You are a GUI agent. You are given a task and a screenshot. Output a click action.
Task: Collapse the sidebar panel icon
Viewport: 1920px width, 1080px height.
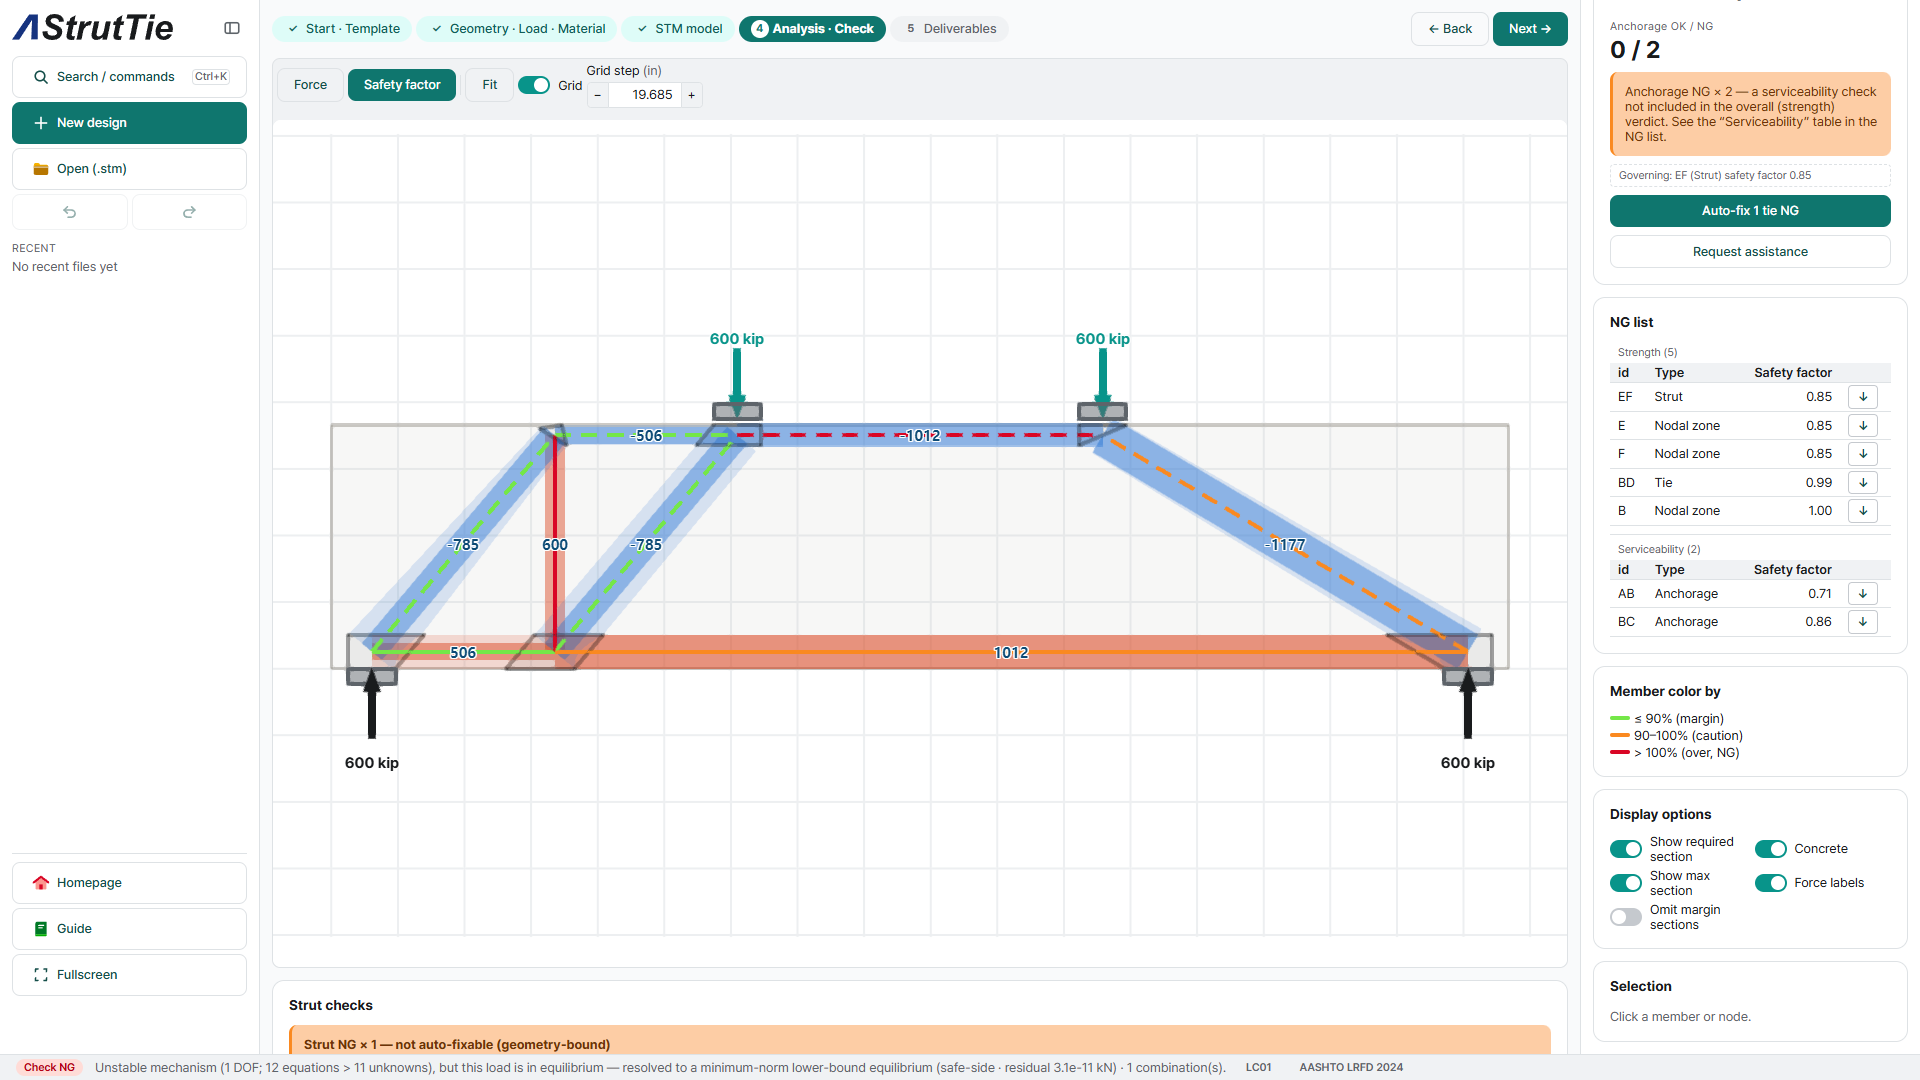click(232, 28)
